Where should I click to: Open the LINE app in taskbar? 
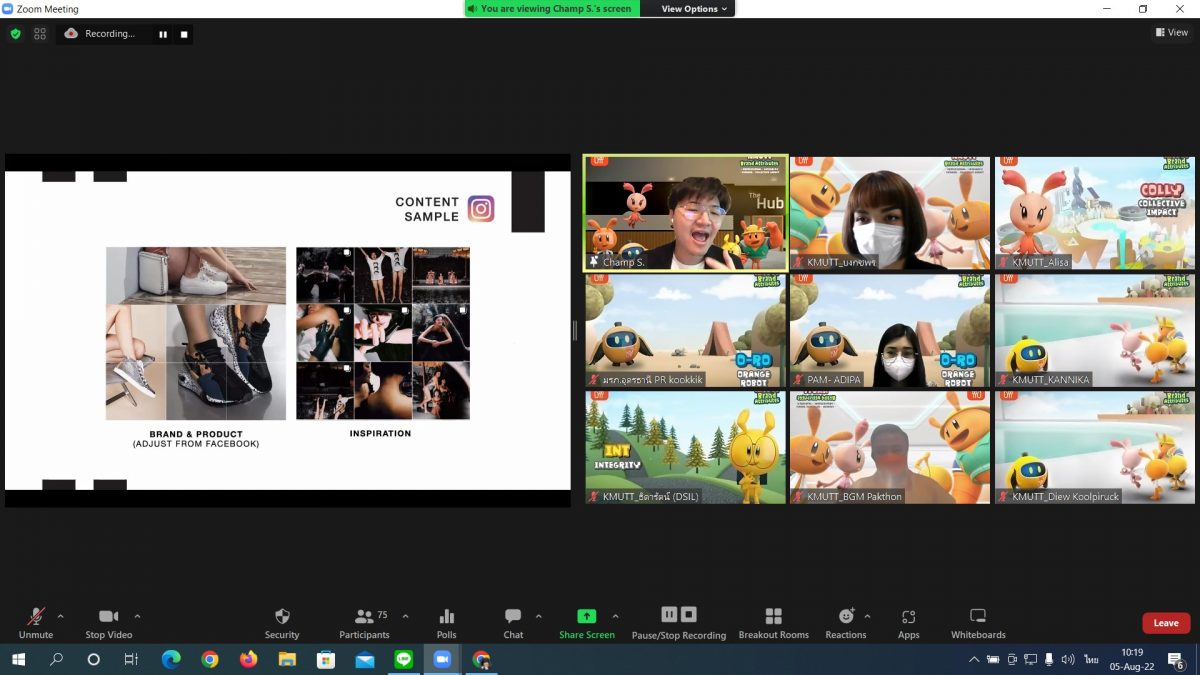tap(404, 660)
